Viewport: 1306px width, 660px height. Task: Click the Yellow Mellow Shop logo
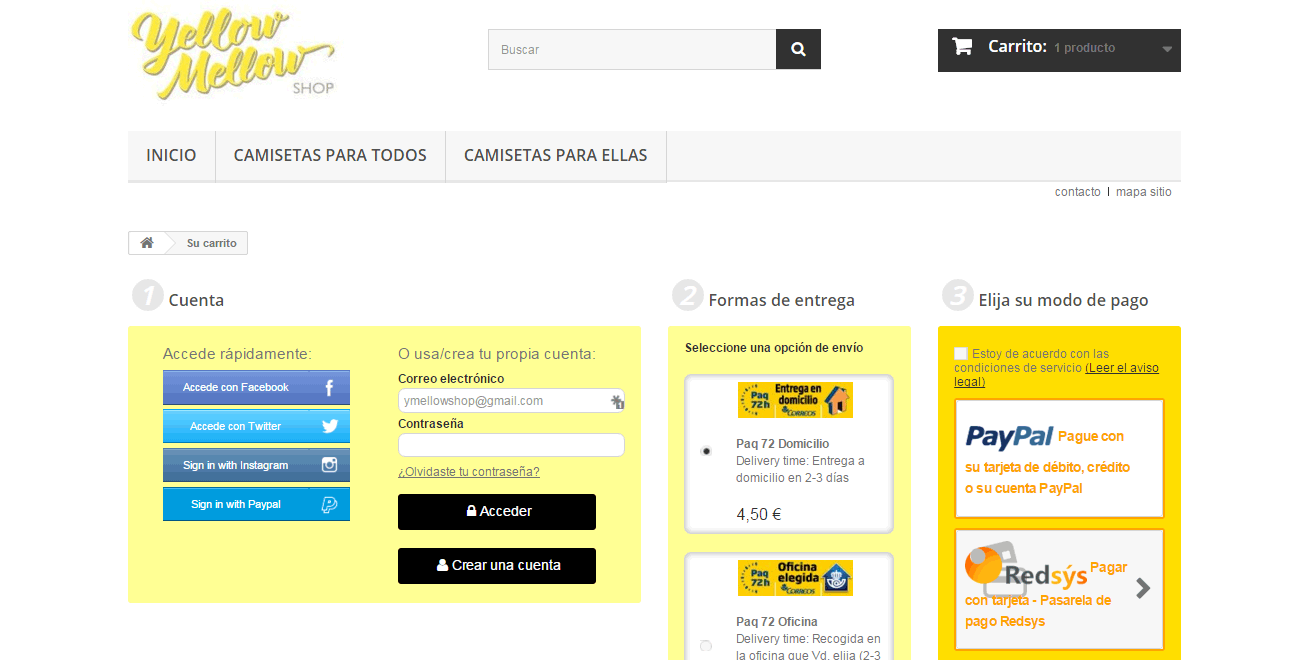tap(233, 55)
